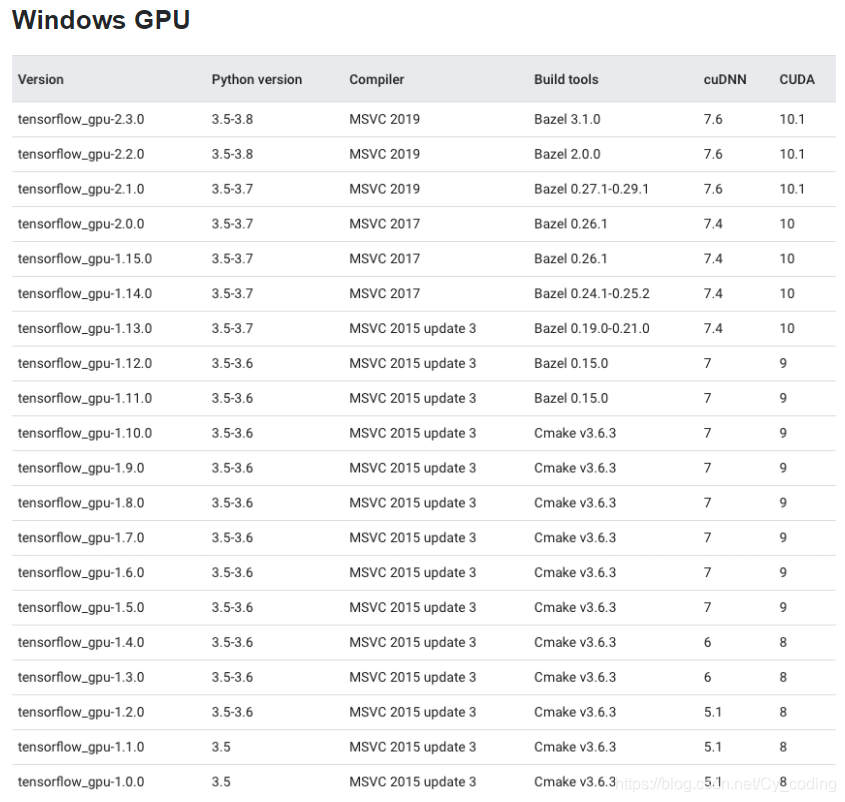Click MSVC 2015 update 3 in tensorflow_gpu-1.13.0 row

412,329
